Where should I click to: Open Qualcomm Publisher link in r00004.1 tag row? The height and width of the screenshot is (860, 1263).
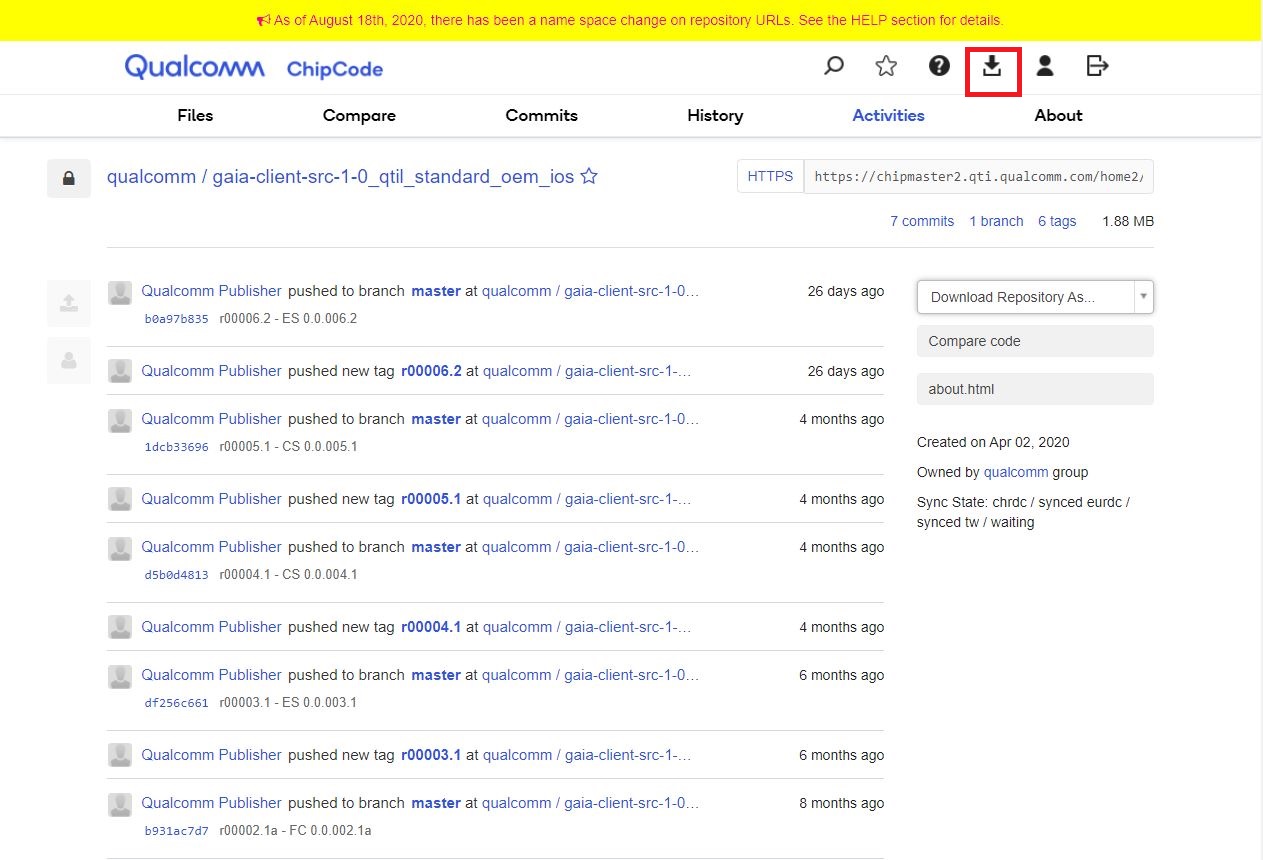[x=212, y=627]
